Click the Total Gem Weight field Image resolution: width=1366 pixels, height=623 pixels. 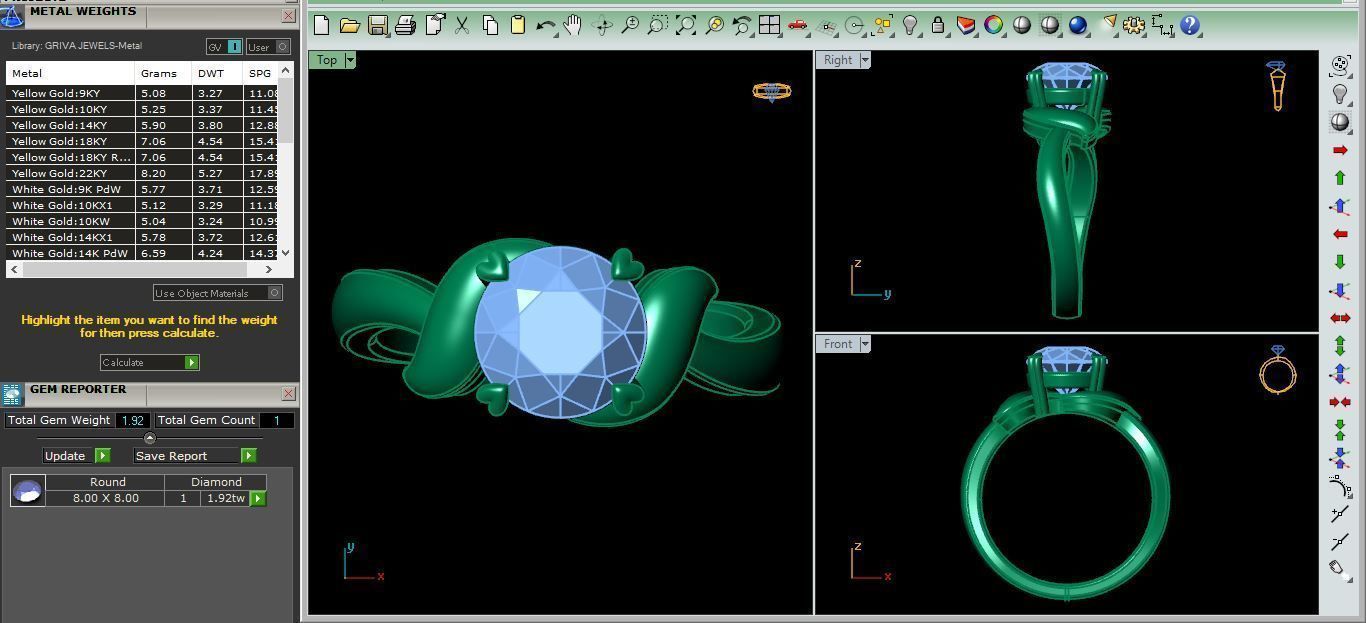pyautogui.click(x=133, y=420)
